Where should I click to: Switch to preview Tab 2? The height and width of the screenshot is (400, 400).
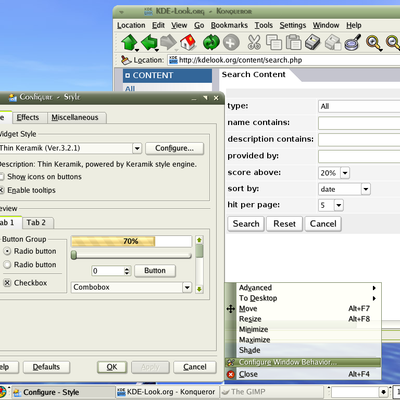[x=36, y=223]
